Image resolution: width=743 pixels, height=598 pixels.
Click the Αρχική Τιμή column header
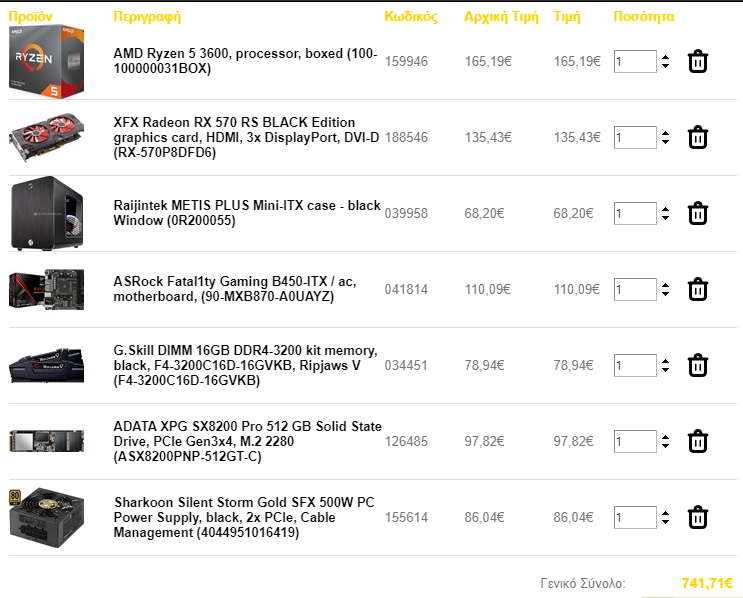pyautogui.click(x=501, y=17)
